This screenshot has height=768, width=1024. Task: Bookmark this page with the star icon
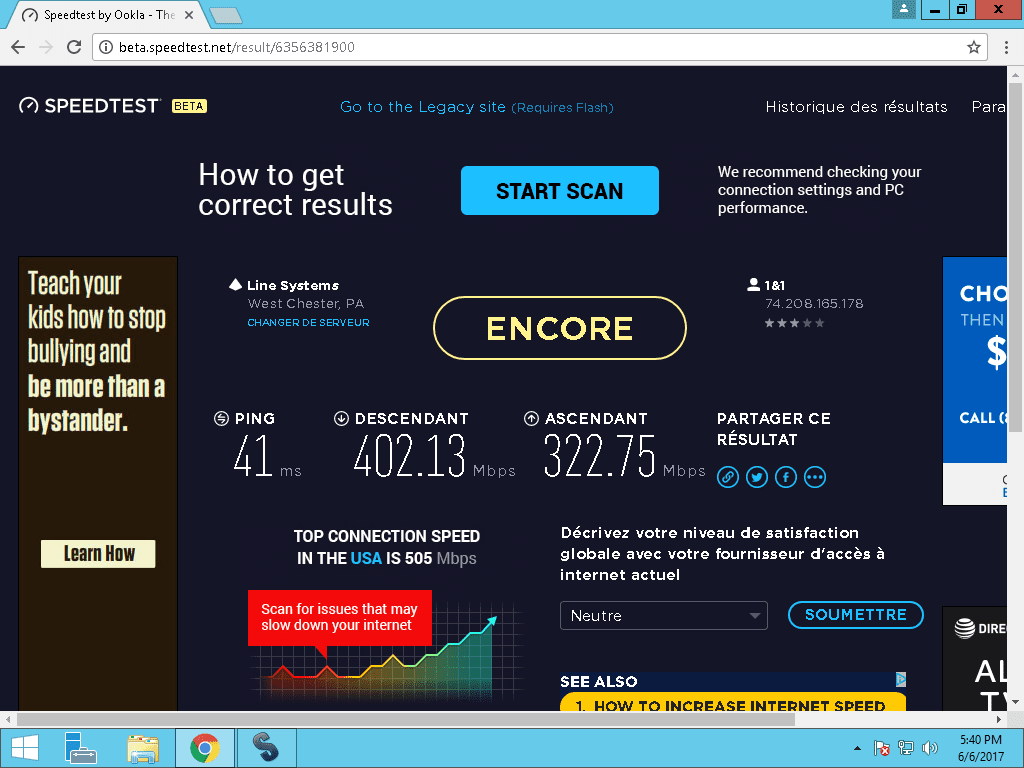click(x=974, y=47)
